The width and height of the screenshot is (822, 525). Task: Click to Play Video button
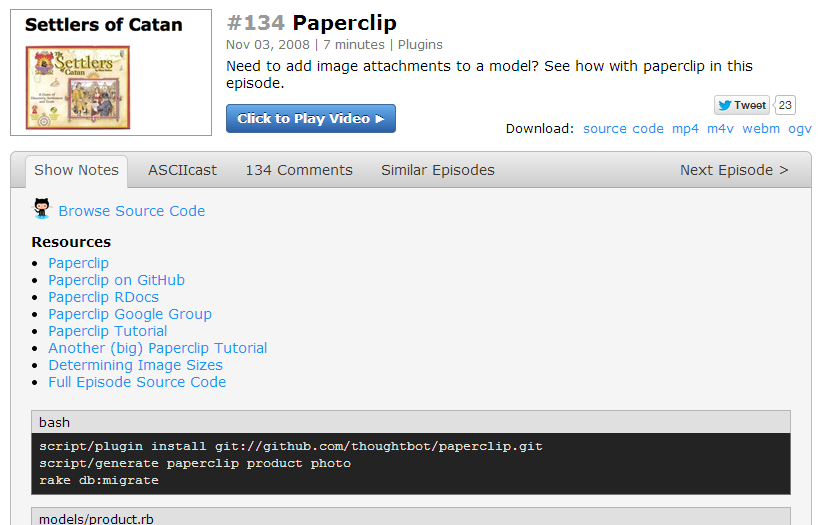pyautogui.click(x=311, y=119)
